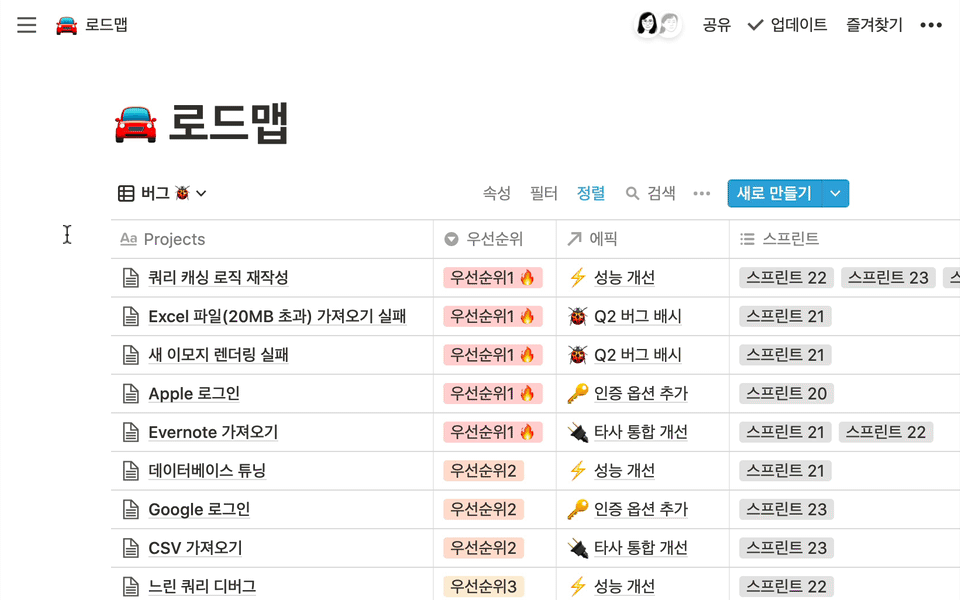
Task: Click the red car page icon in breadcrumb
Action: click(x=66, y=25)
